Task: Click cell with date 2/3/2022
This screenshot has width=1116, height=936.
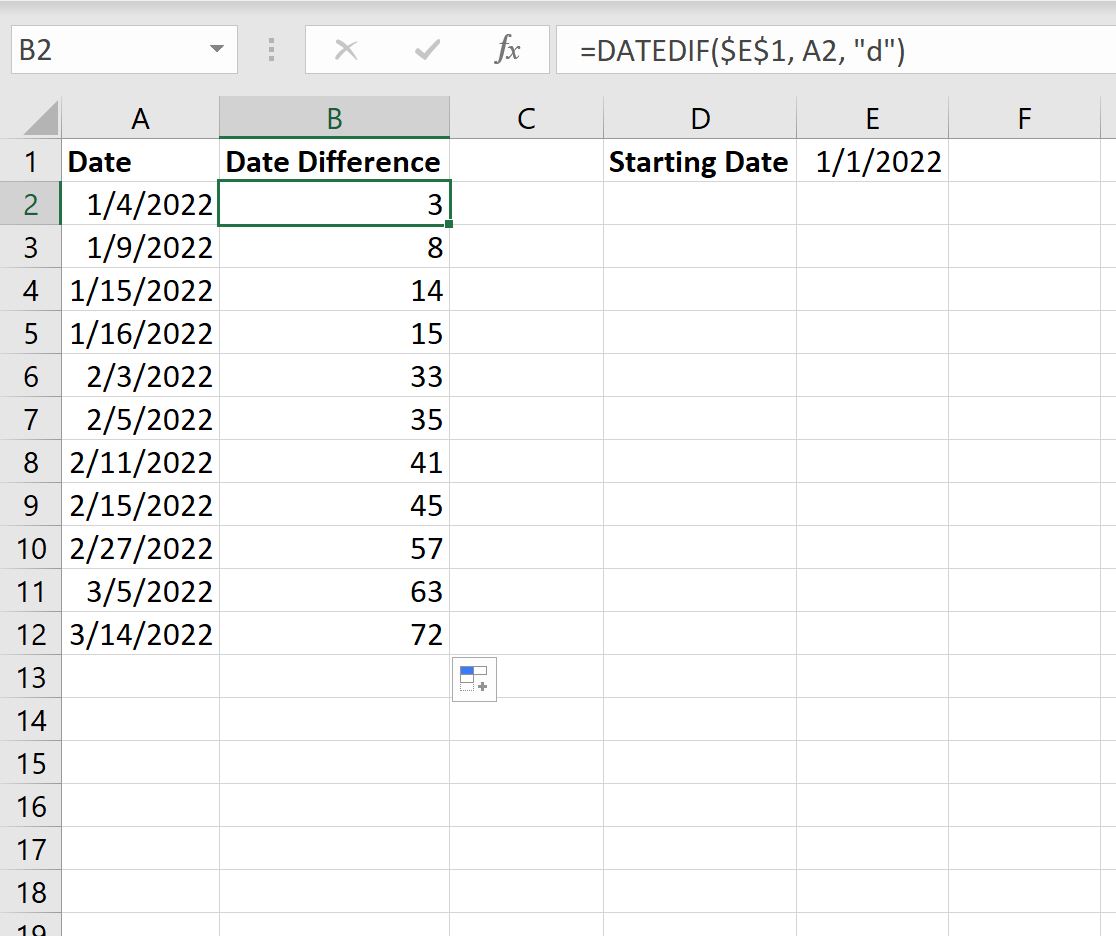Action: tap(140, 376)
